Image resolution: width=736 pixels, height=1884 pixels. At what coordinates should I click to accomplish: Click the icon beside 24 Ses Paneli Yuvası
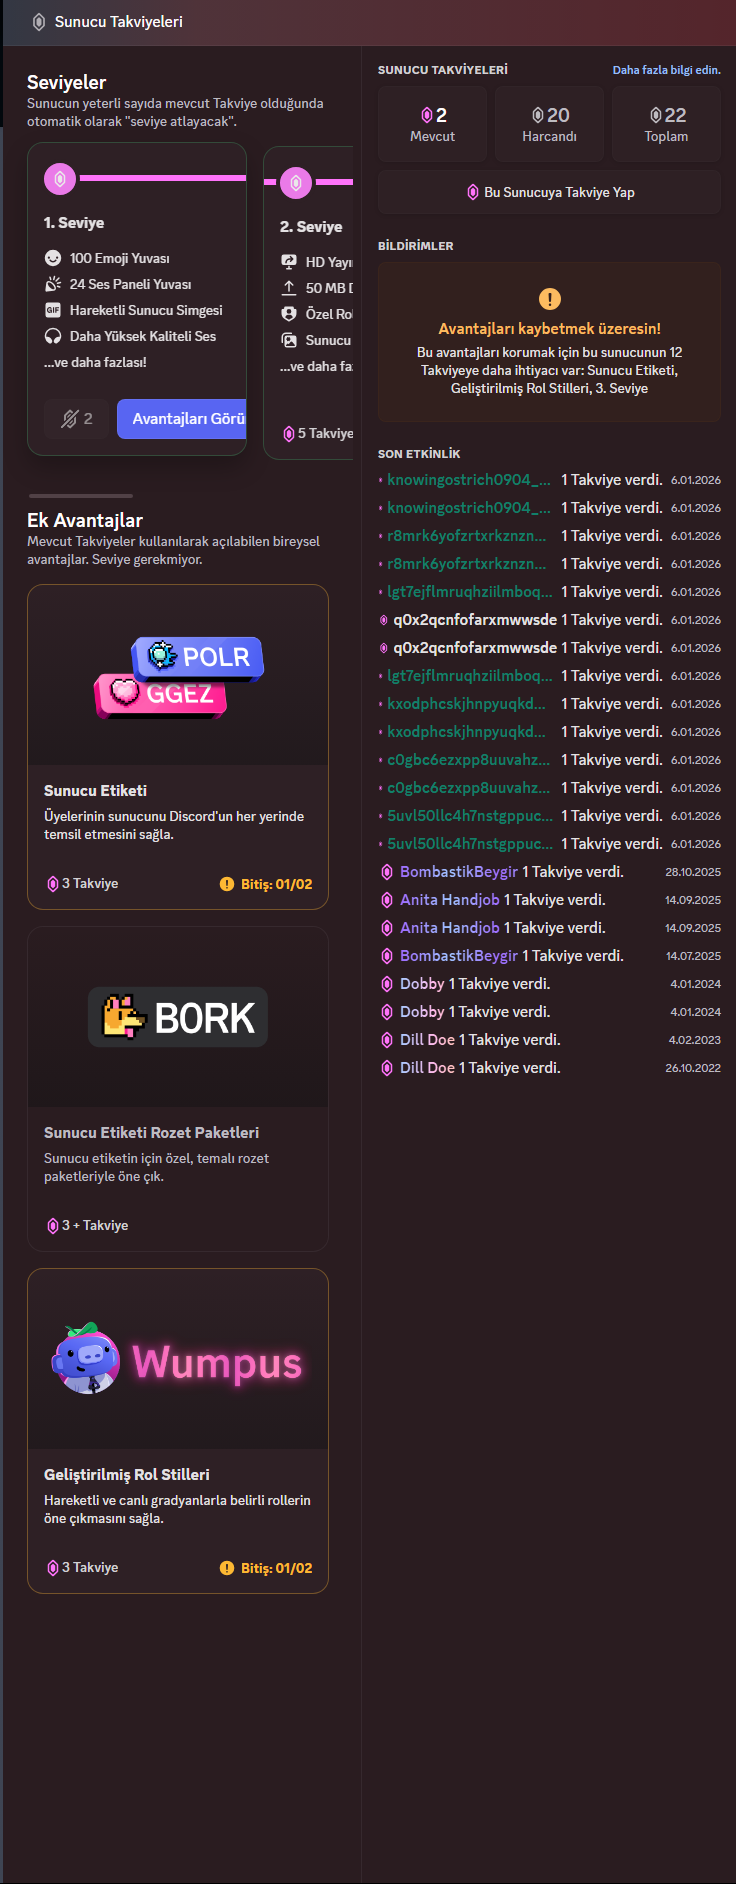click(x=53, y=284)
